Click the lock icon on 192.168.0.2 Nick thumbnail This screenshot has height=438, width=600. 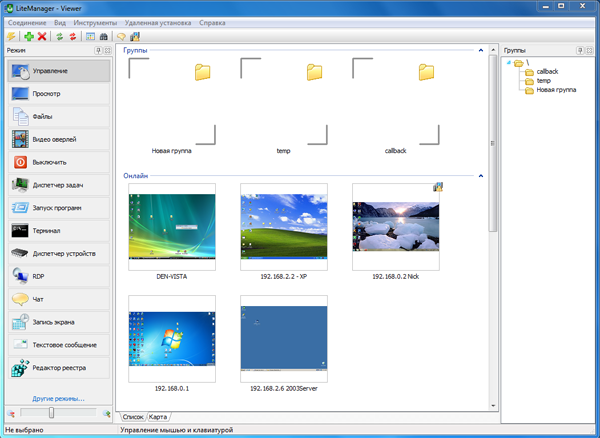pos(438,187)
